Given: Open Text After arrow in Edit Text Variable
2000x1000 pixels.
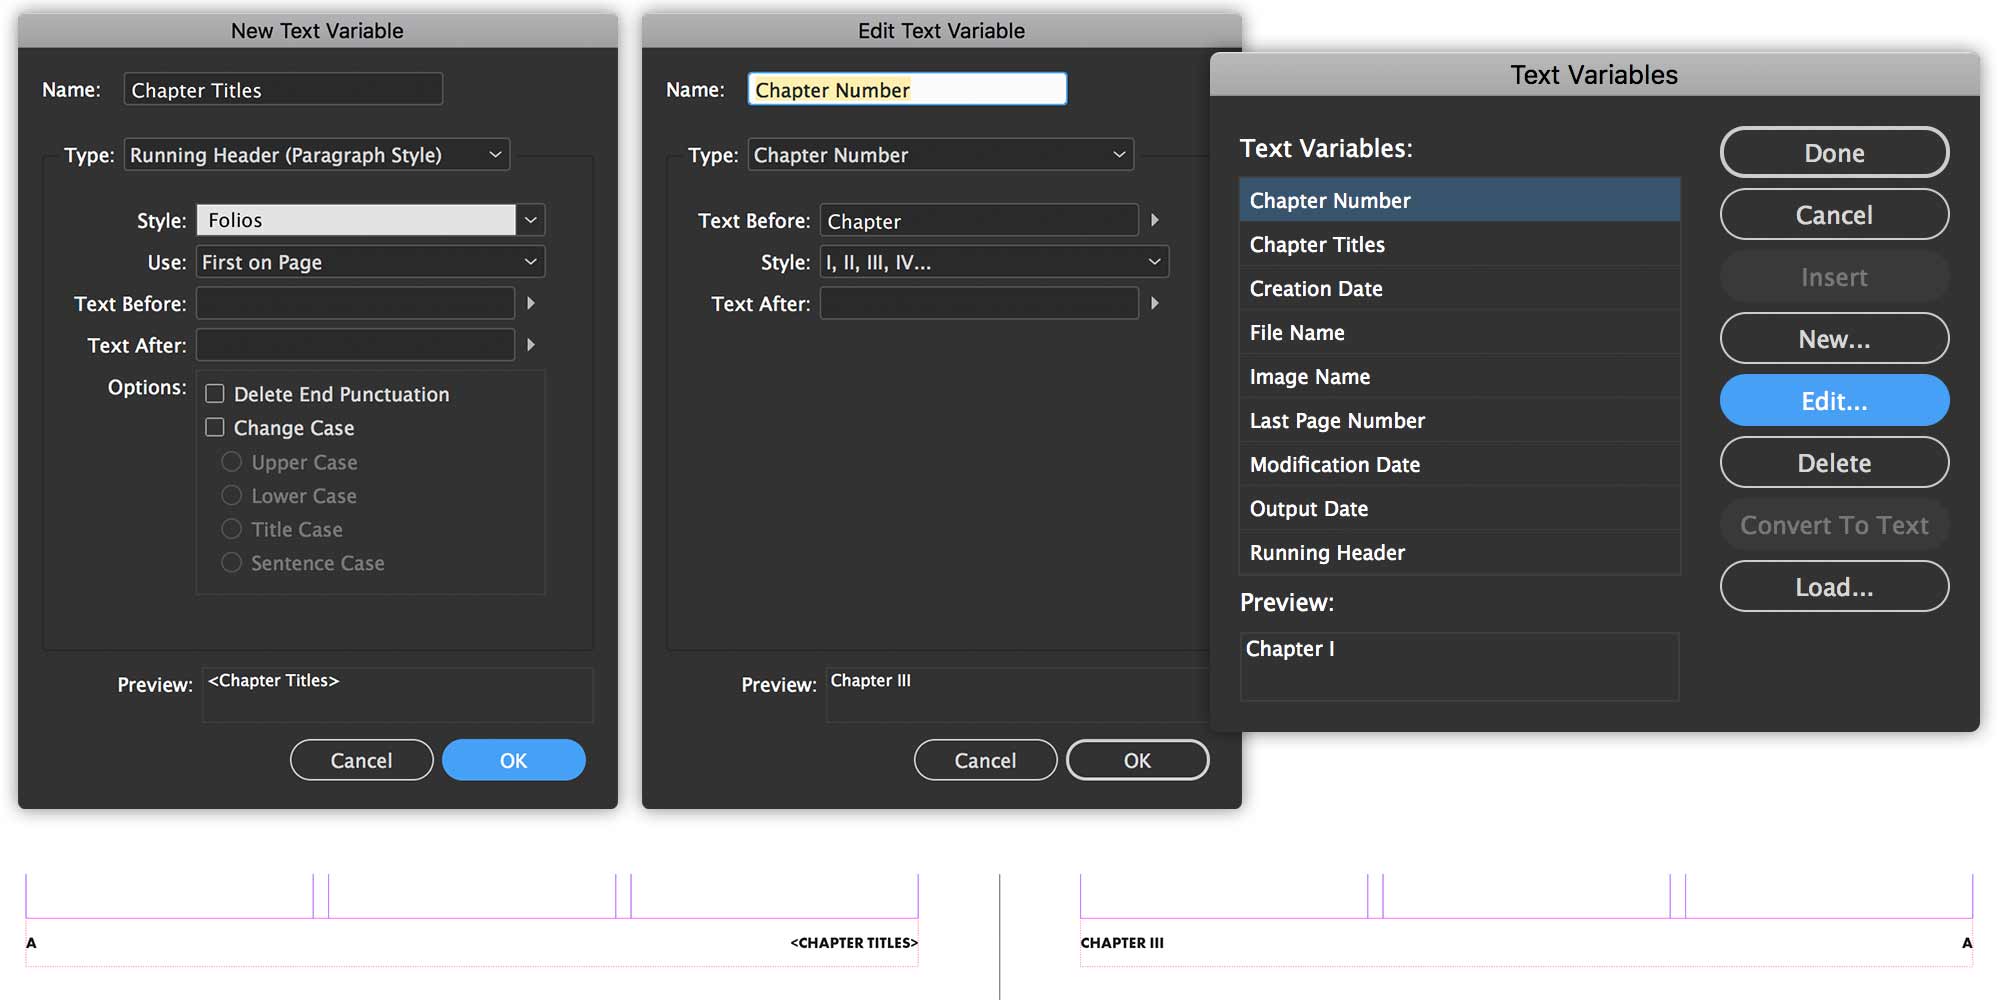Looking at the screenshot, I should coord(1155,303).
